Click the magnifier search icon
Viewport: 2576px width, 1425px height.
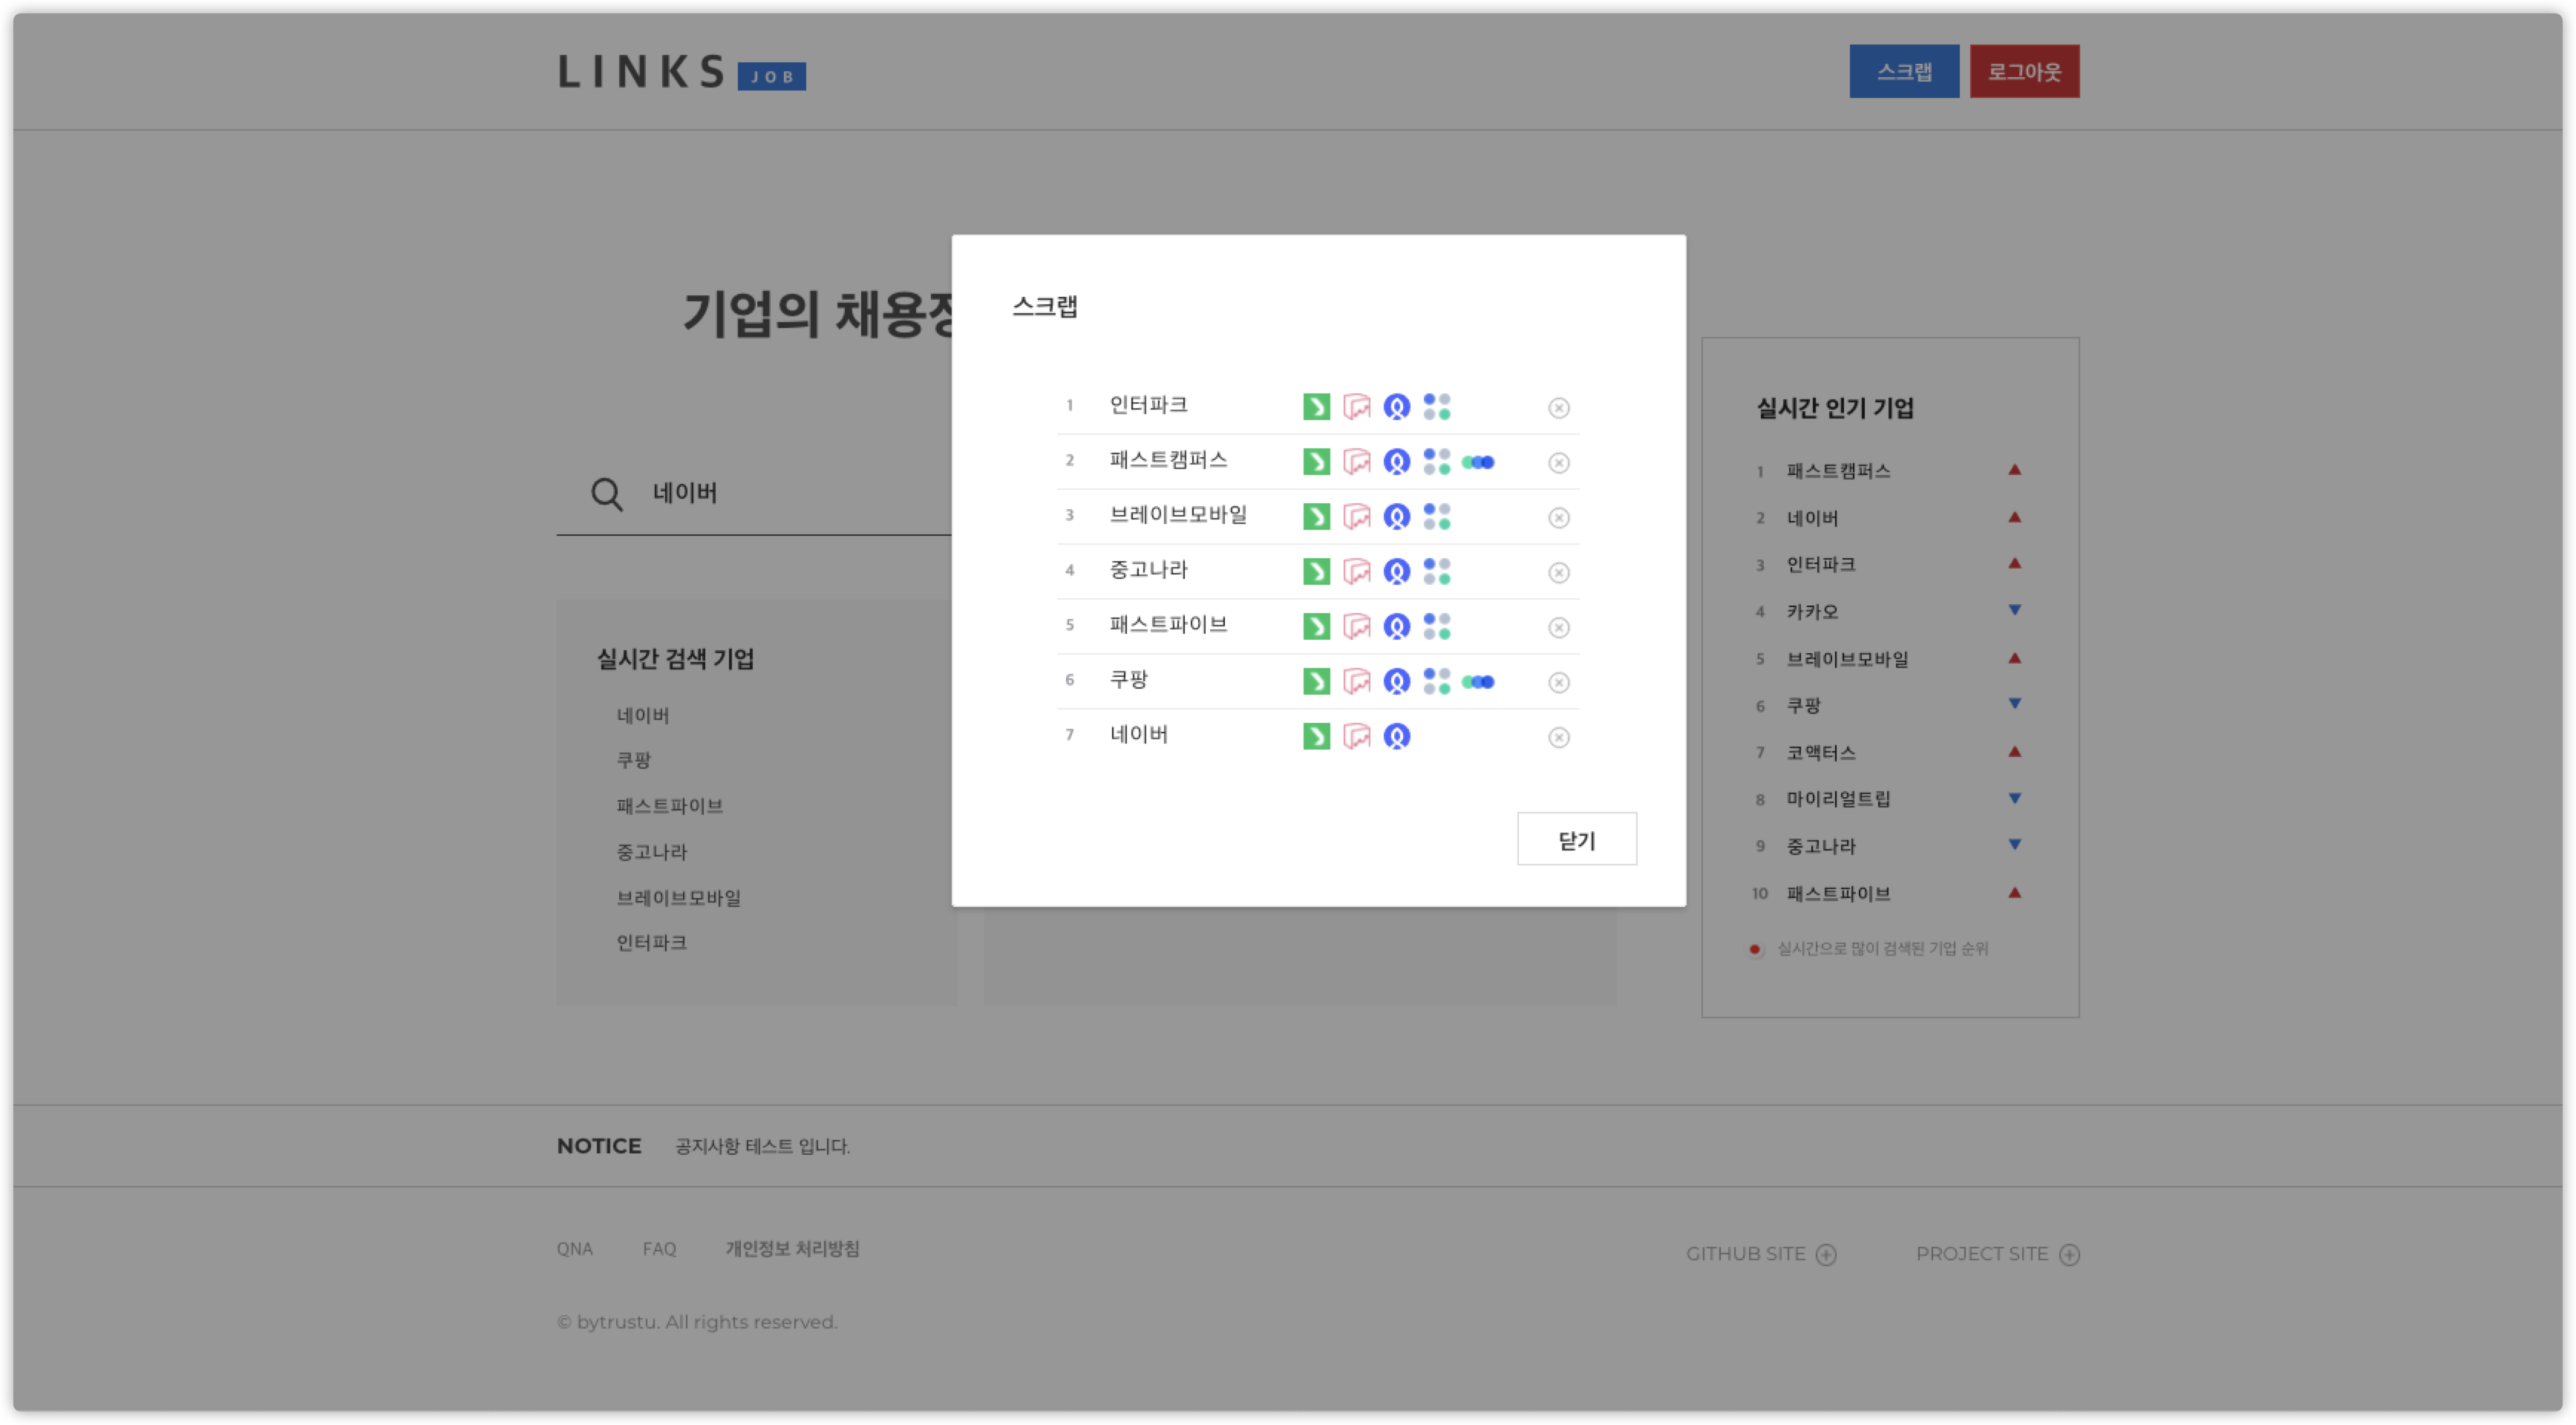[606, 494]
